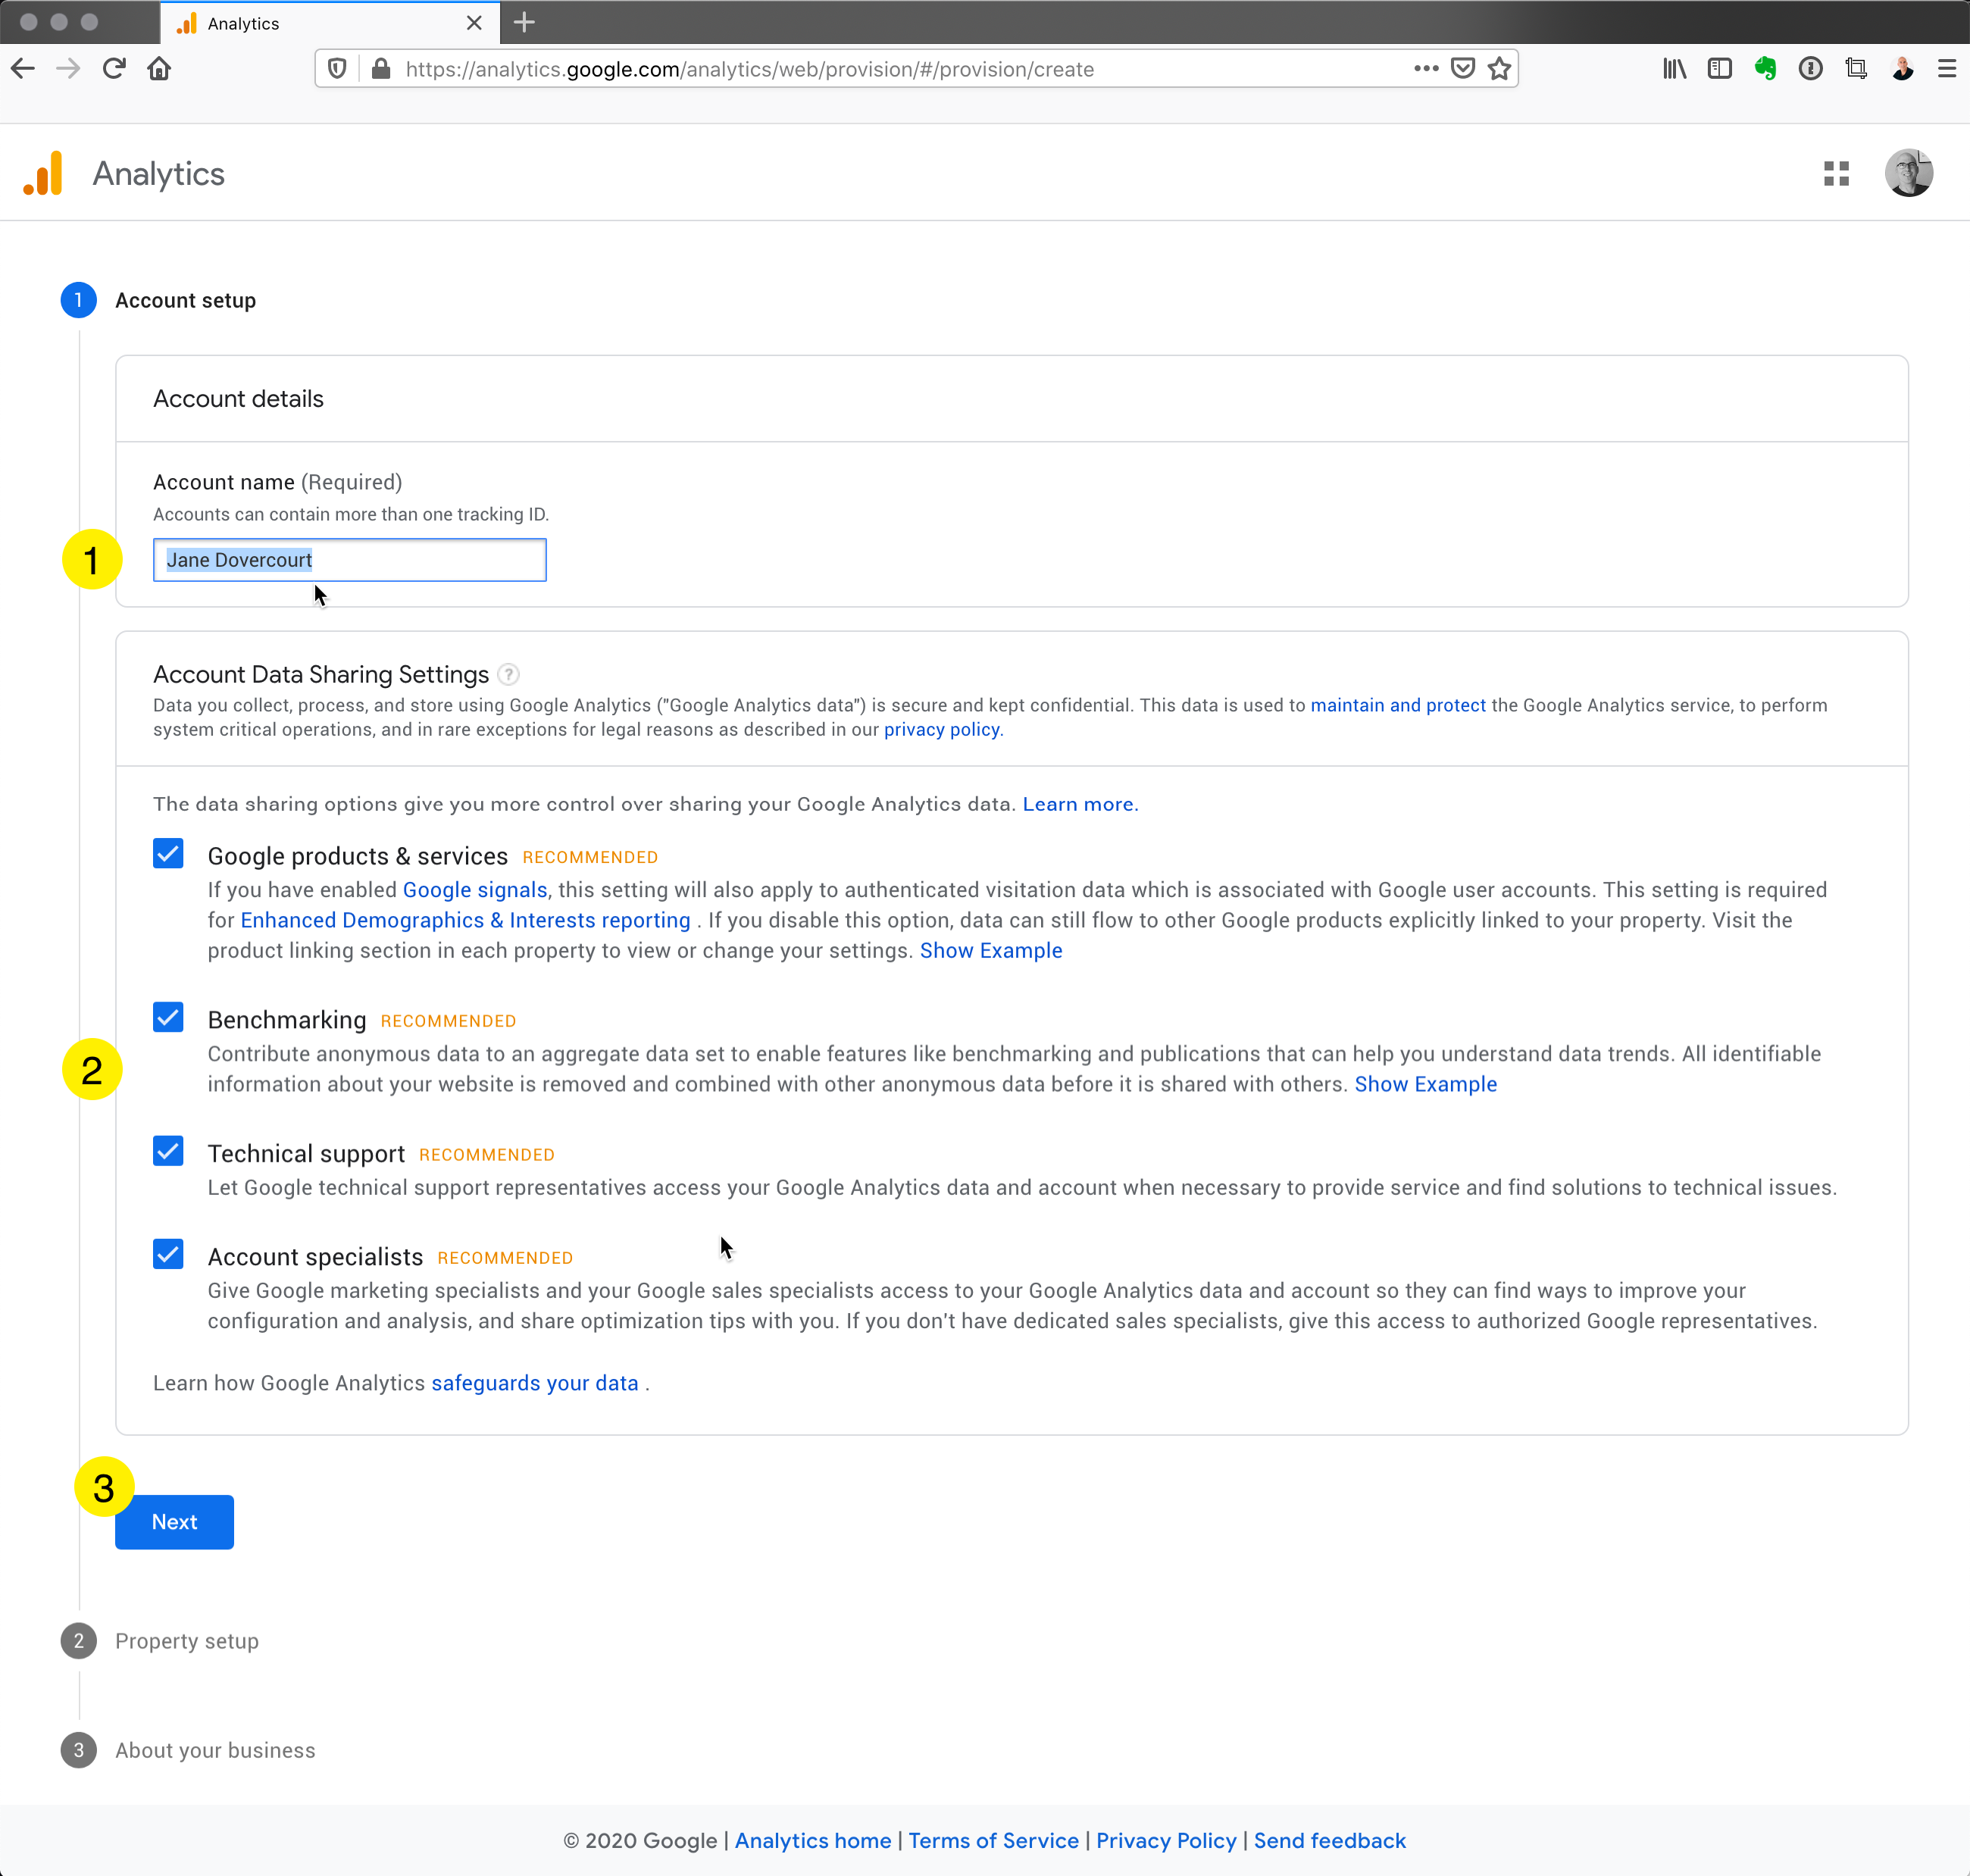
Task: Click the 'Account specialists' option label
Action: (x=315, y=1257)
